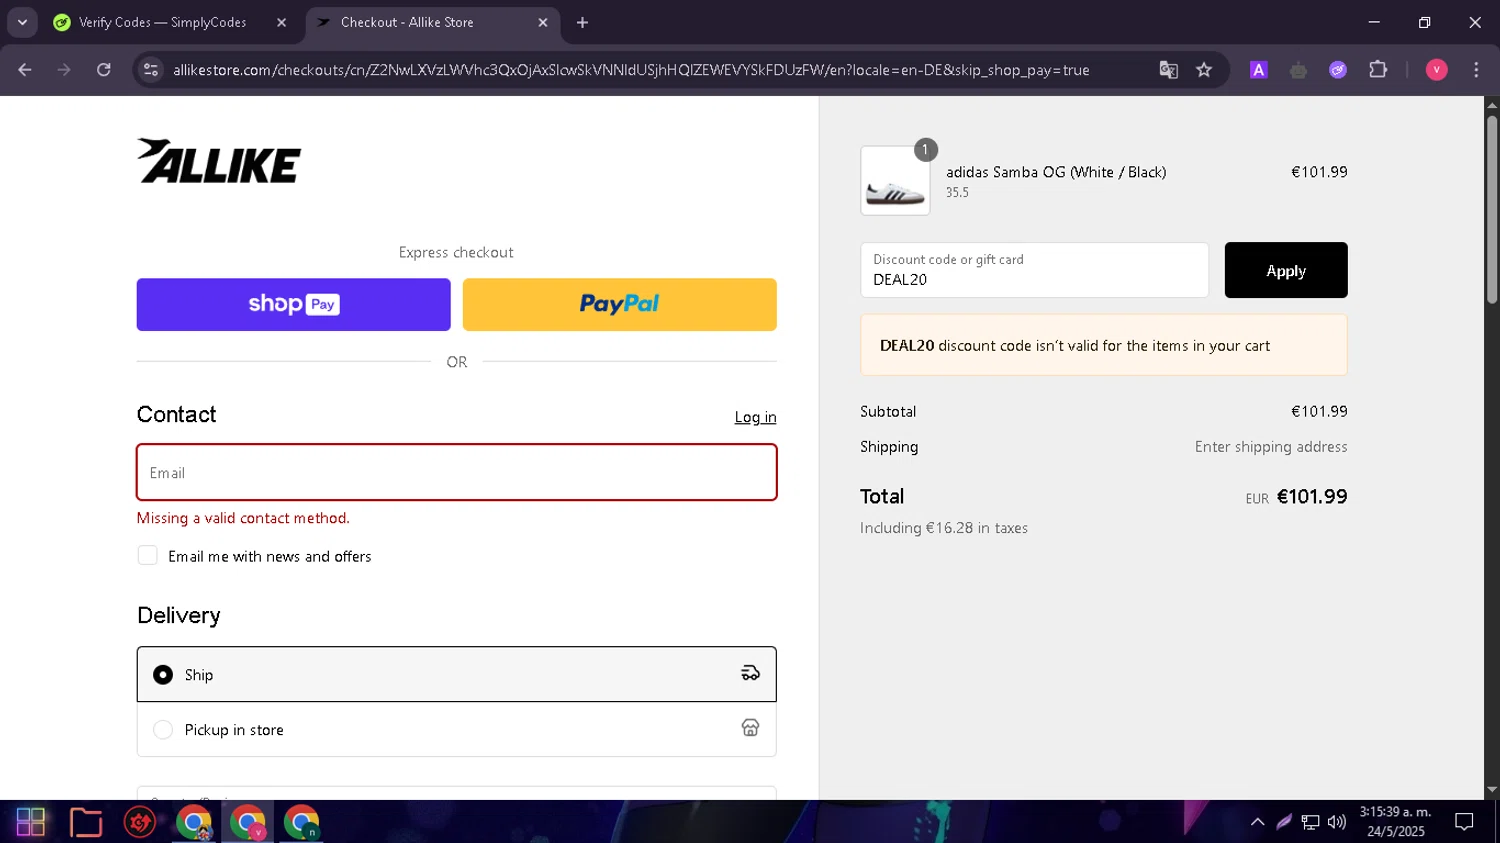Show hidden system tray icons

1258,822
